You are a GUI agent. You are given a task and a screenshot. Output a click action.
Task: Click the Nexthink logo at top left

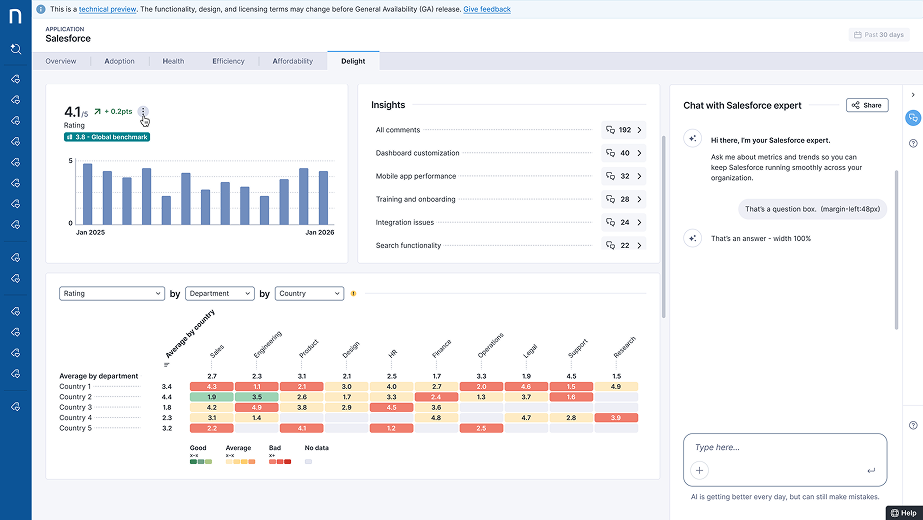15,16
